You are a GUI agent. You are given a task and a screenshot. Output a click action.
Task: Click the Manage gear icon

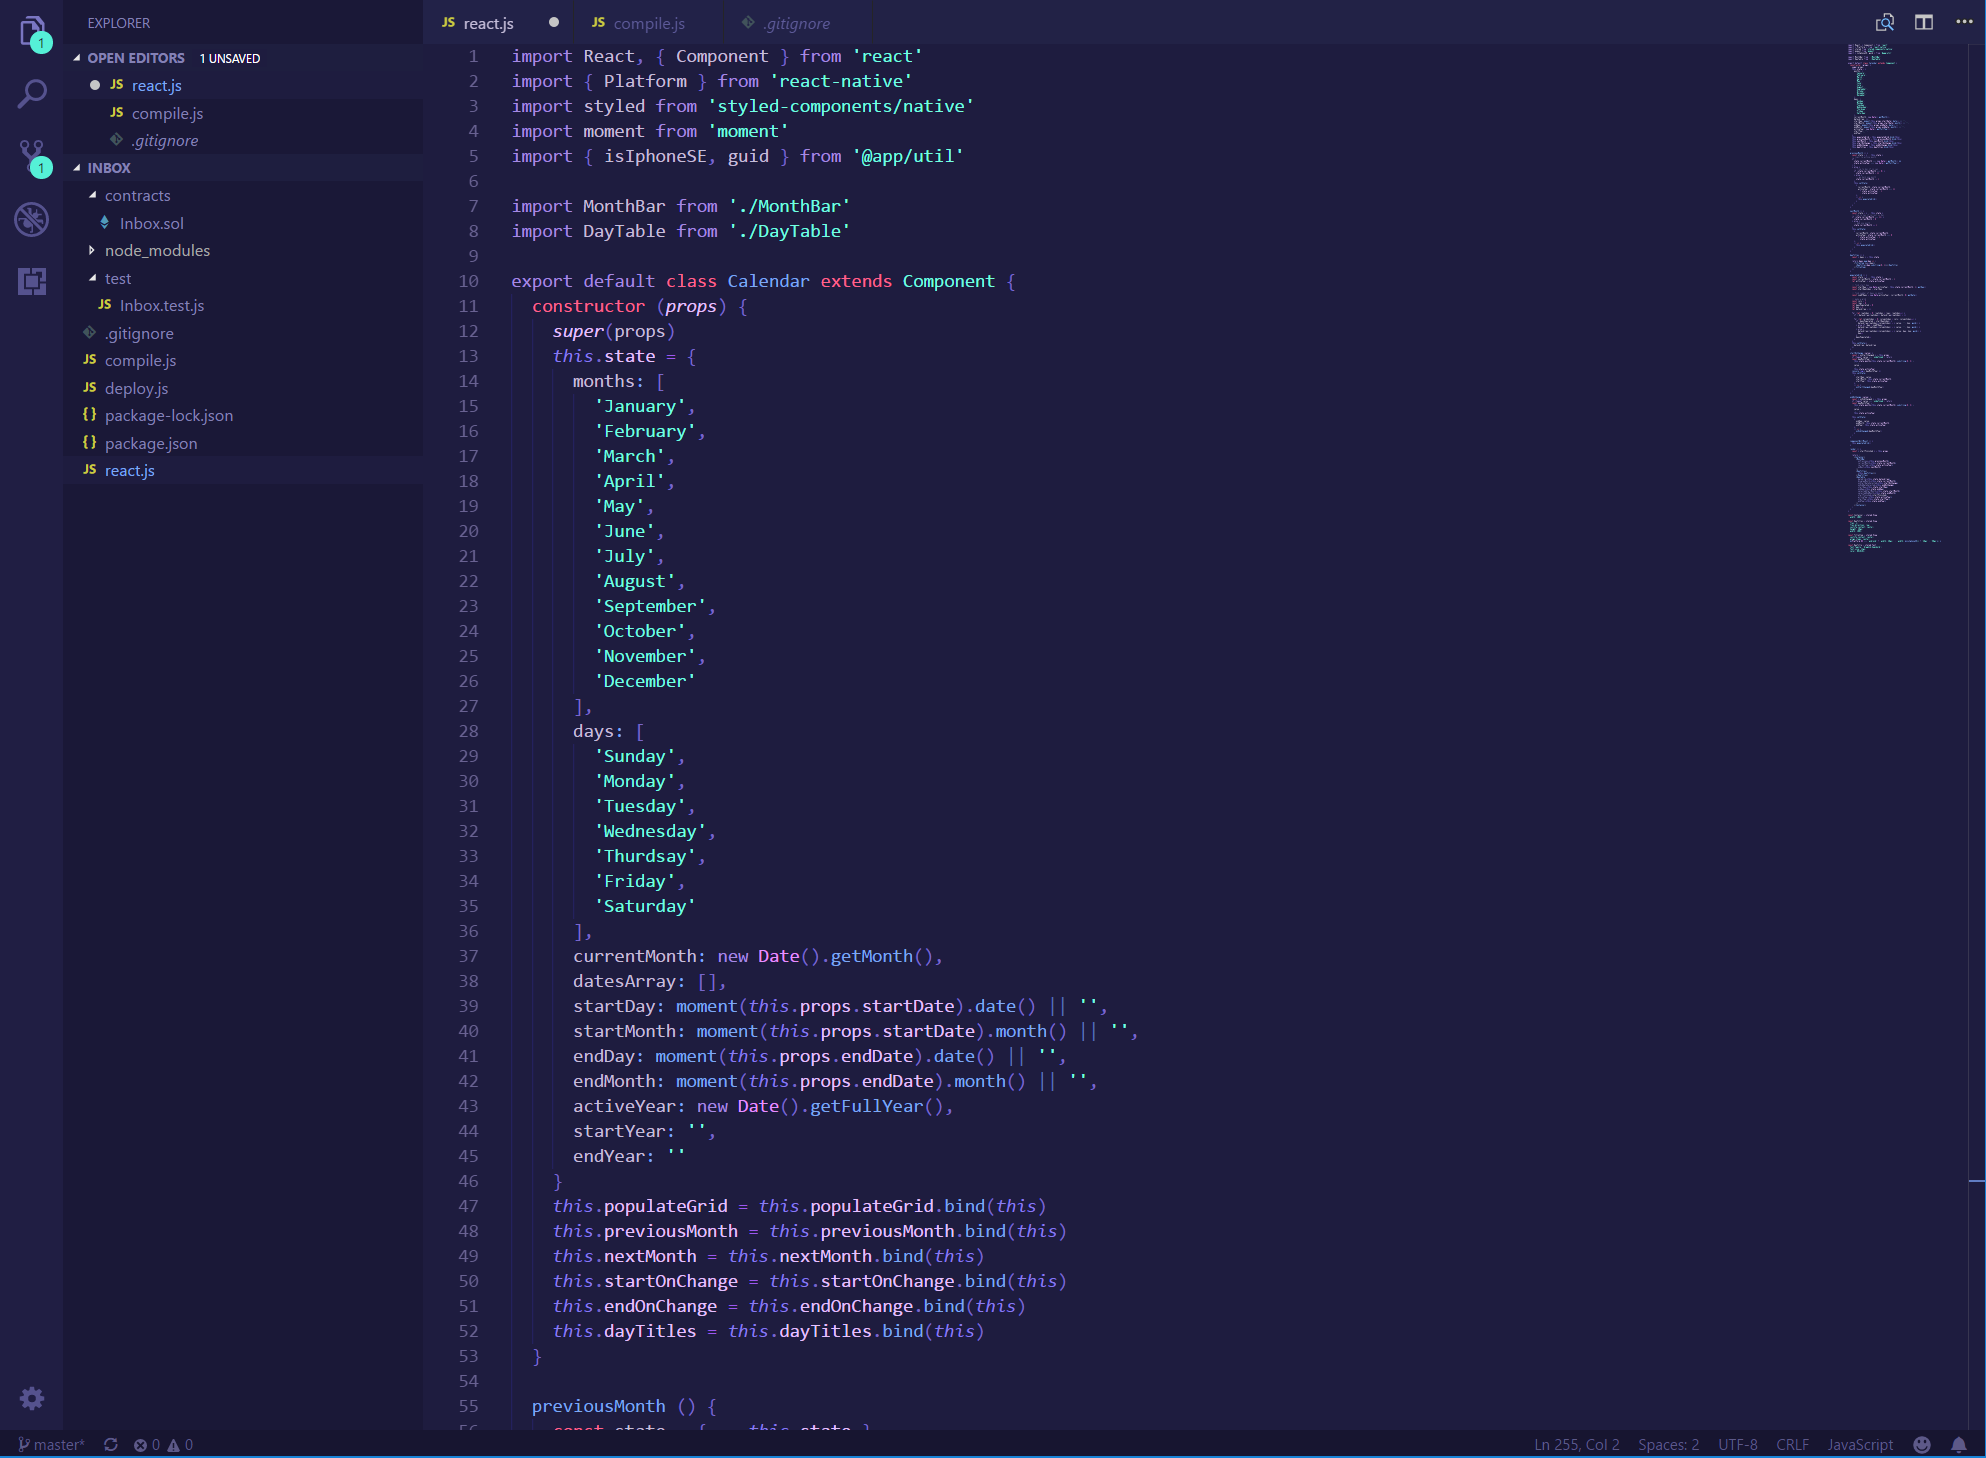(x=32, y=1398)
